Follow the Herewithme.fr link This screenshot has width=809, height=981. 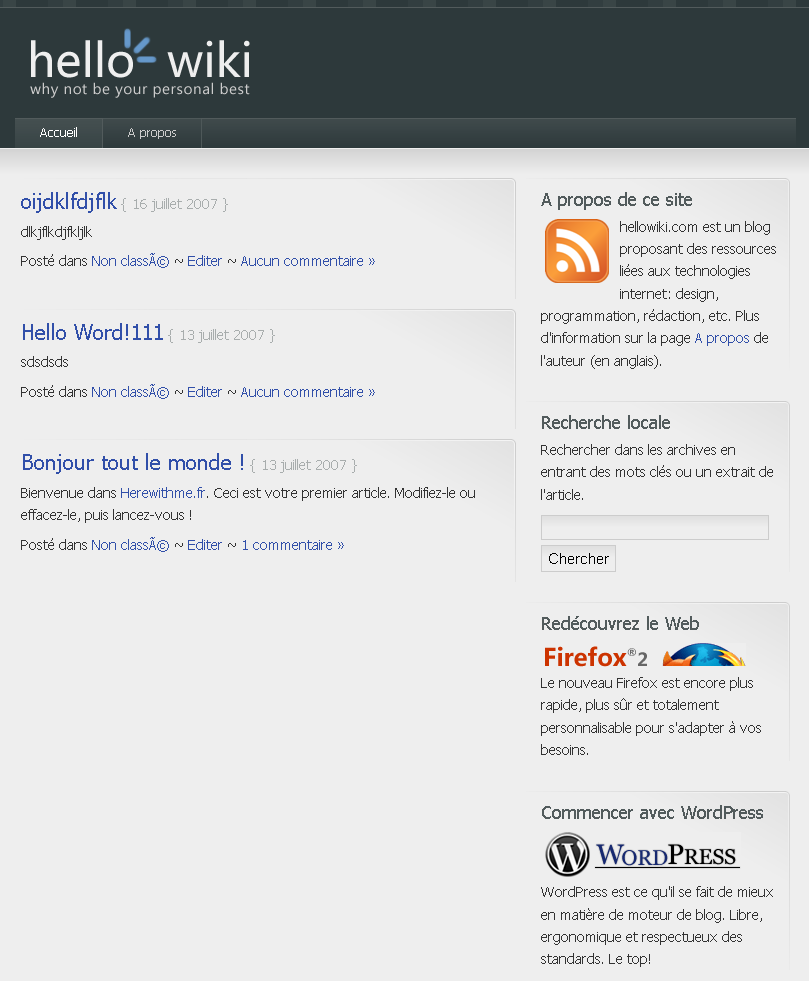pos(162,493)
